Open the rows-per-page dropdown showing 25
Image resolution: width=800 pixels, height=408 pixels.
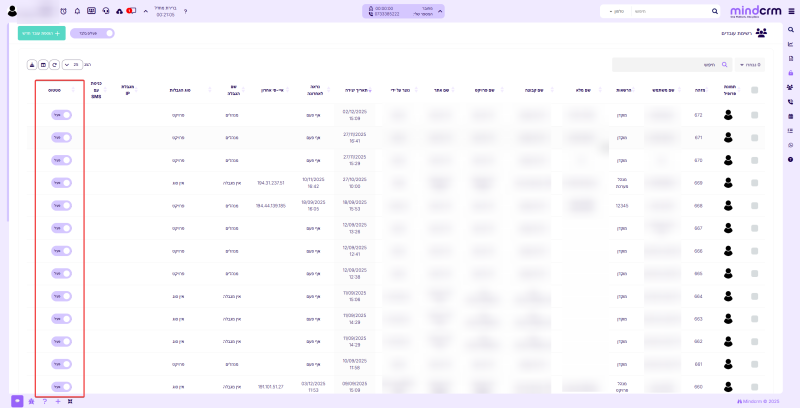74,64
